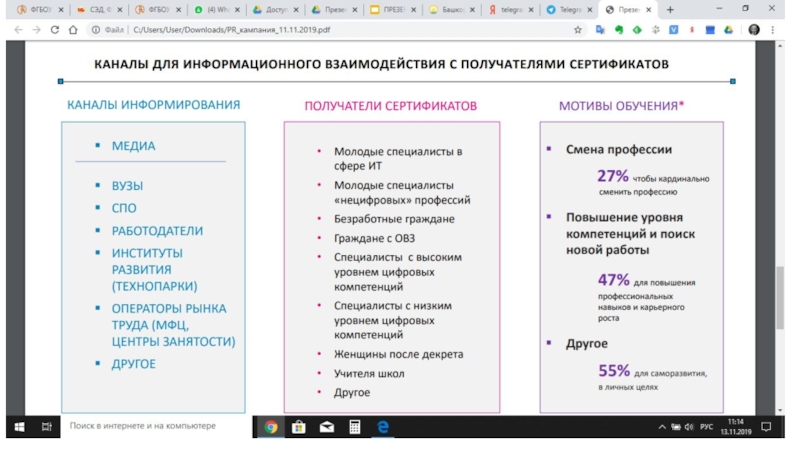Viewport: 800px width, 450px height.
Task: Show hidden system tray icons
Action: (662, 427)
